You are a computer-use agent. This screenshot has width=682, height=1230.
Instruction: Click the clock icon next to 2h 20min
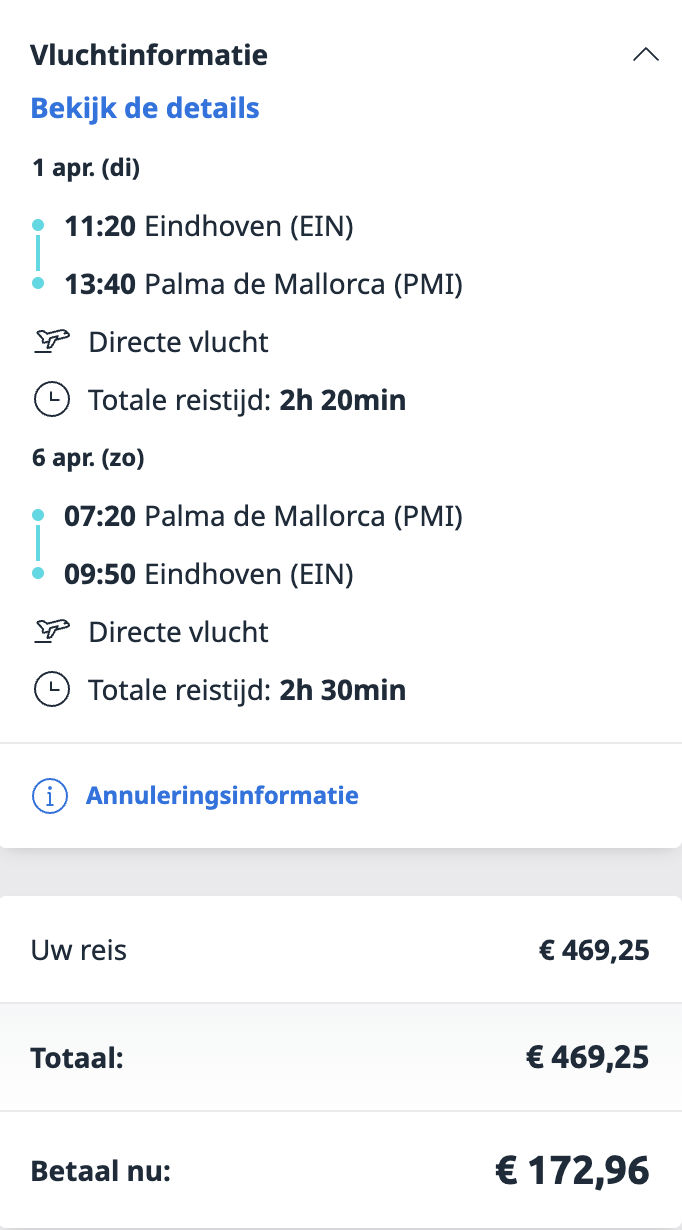tap(52, 401)
